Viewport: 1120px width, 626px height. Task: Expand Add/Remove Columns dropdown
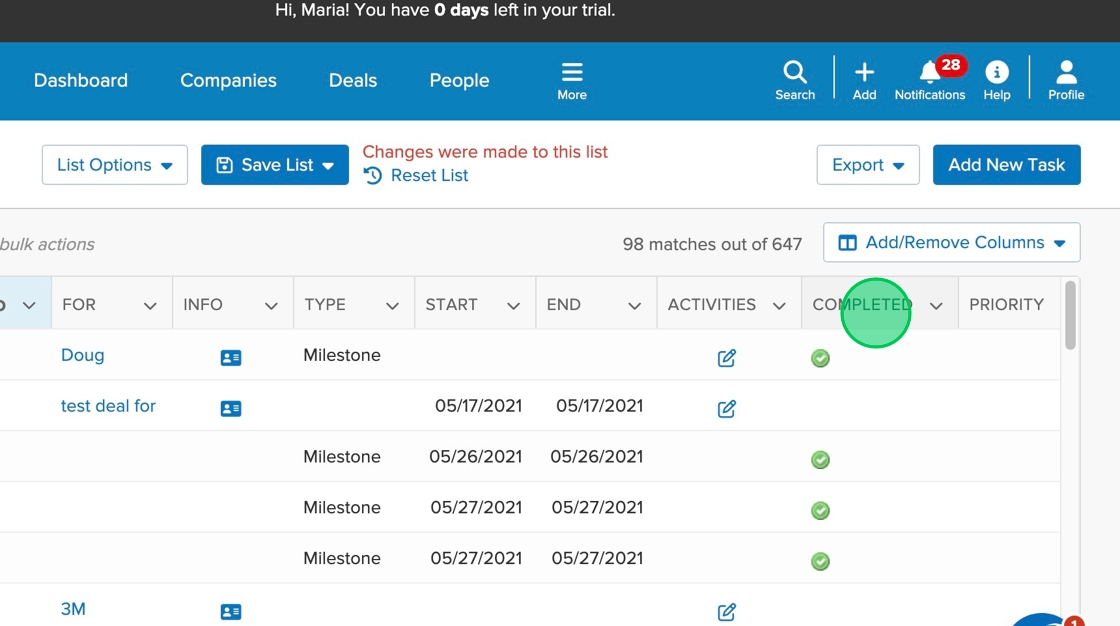click(952, 243)
